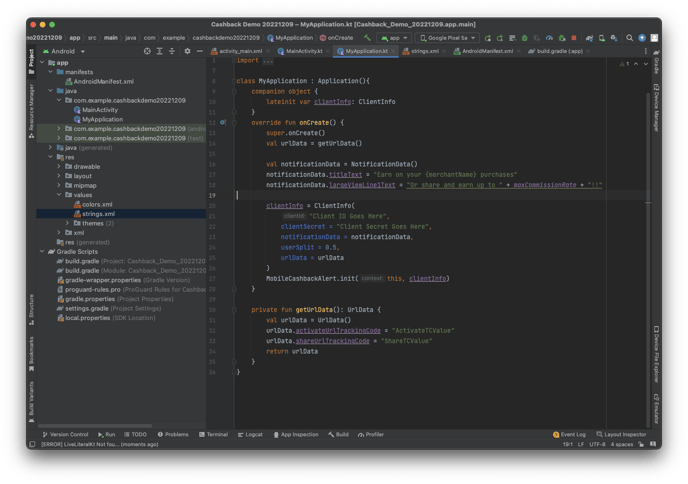The width and height of the screenshot is (688, 484).
Task: Click the Build hammer icon in toolbar
Action: 368,37
